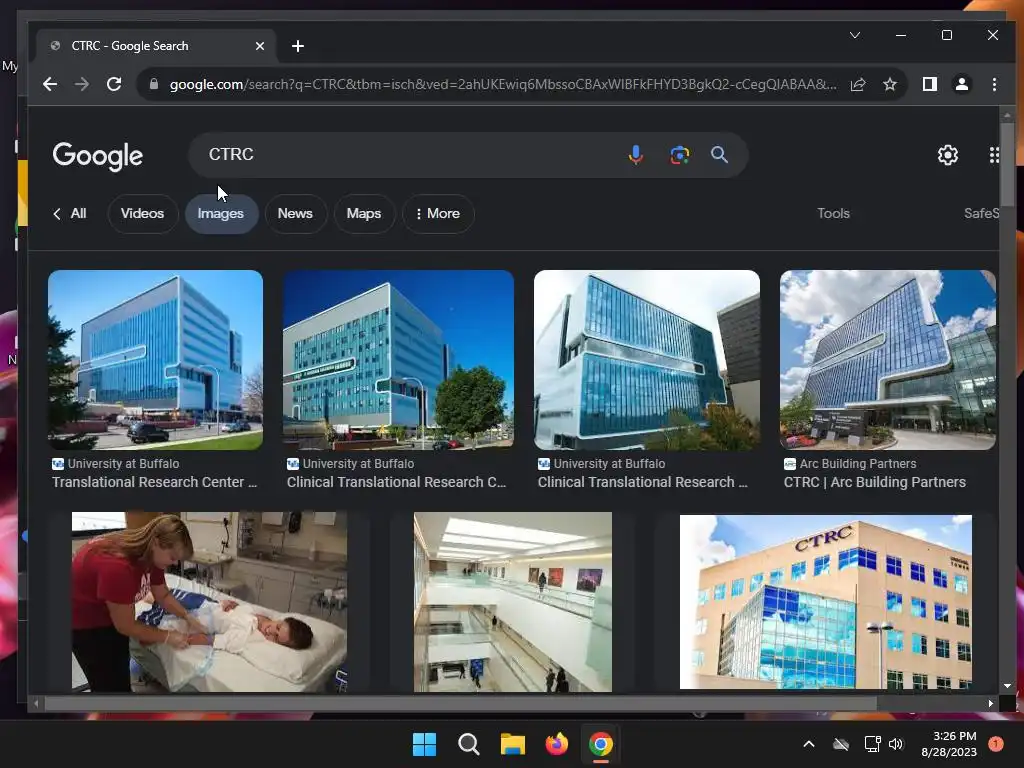View site information via lock icon
The height and width of the screenshot is (768, 1024).
coord(153,84)
